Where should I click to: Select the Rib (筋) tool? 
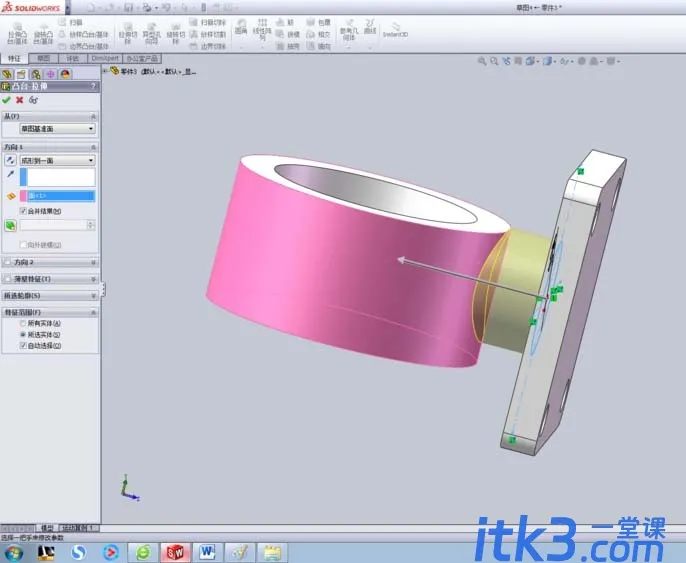pyautogui.click(x=285, y=22)
